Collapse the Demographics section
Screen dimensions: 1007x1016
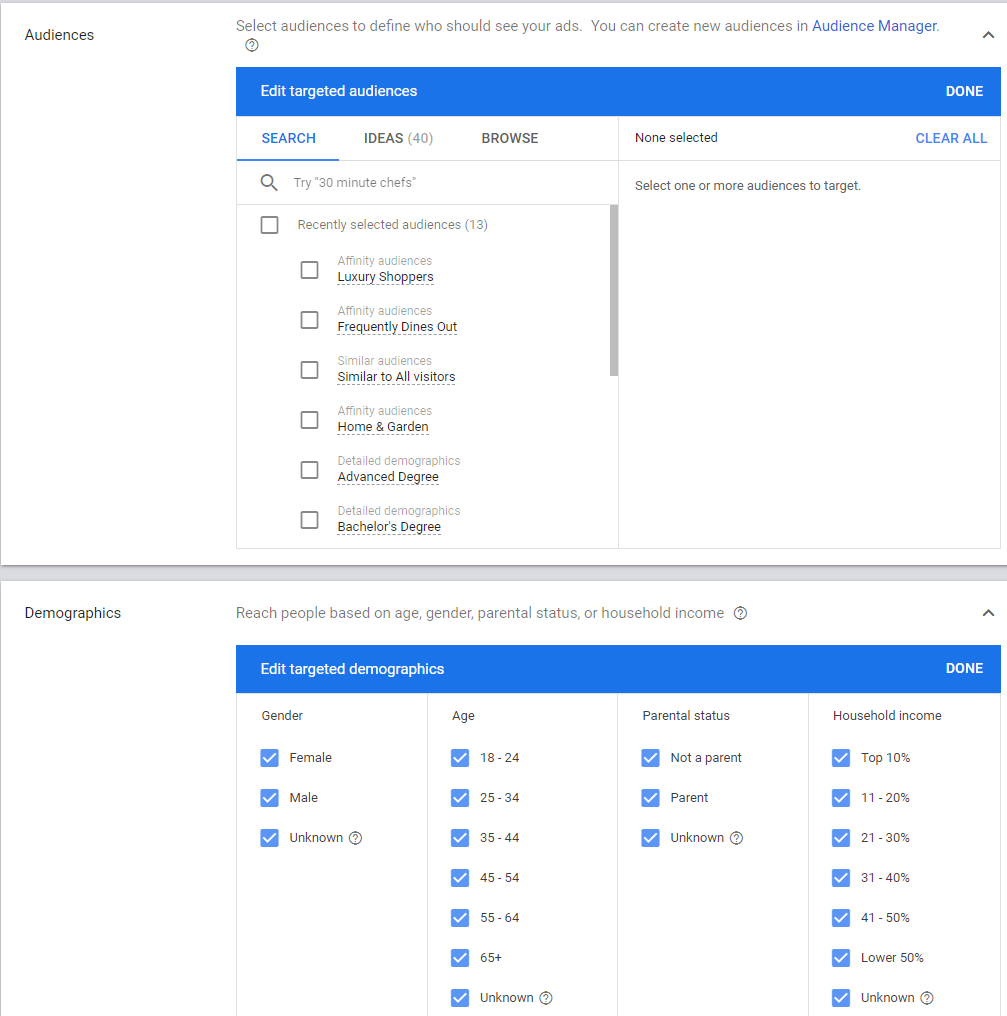point(988,613)
